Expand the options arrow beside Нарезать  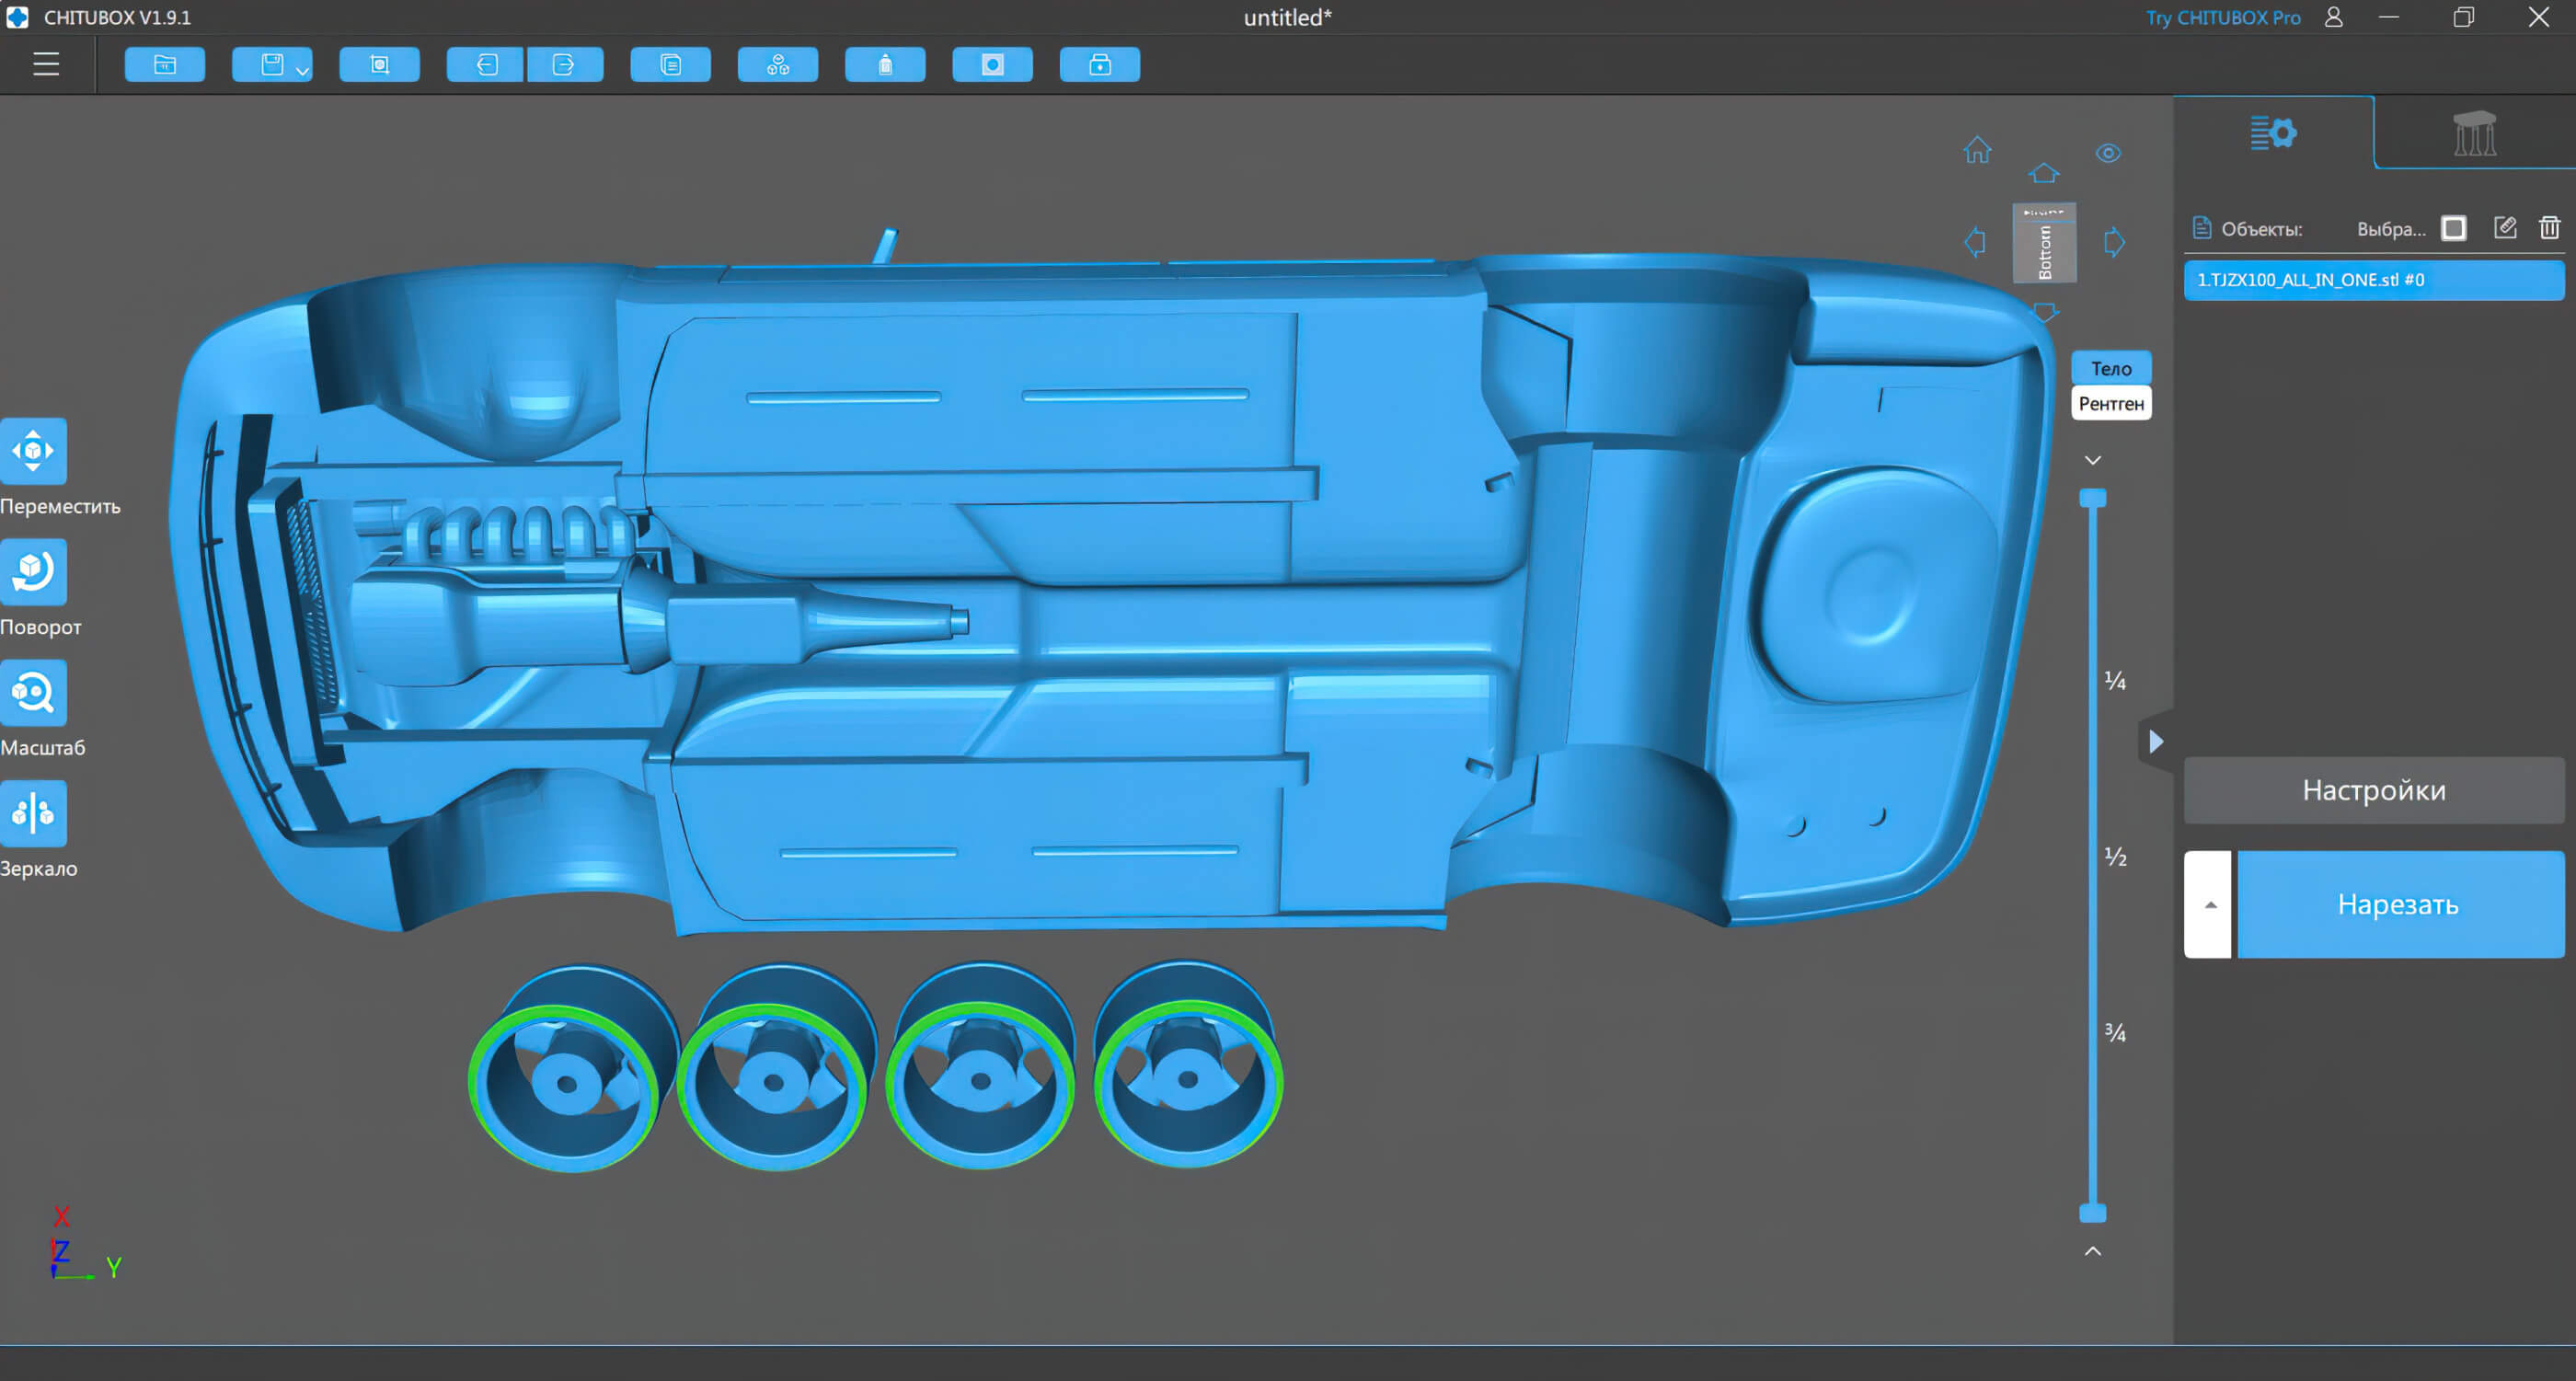pos(2209,905)
